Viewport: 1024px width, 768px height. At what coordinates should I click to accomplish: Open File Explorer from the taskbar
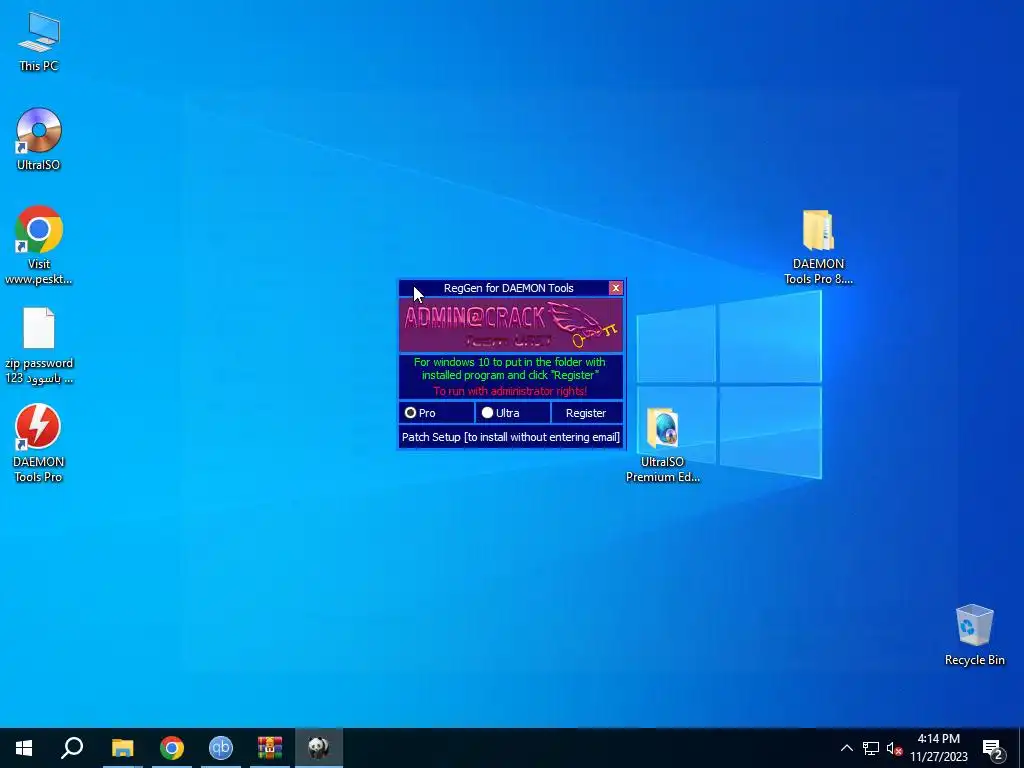tap(122, 748)
